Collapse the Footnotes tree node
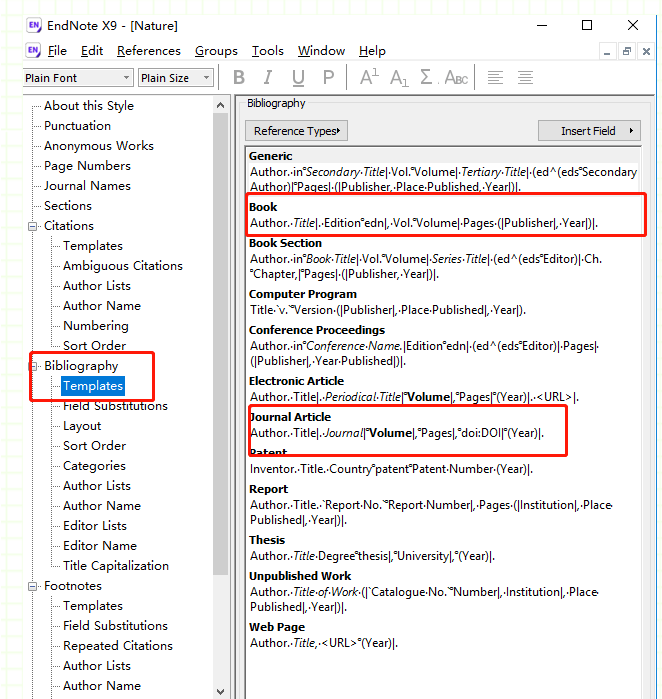This screenshot has height=699, width=662. [33, 586]
